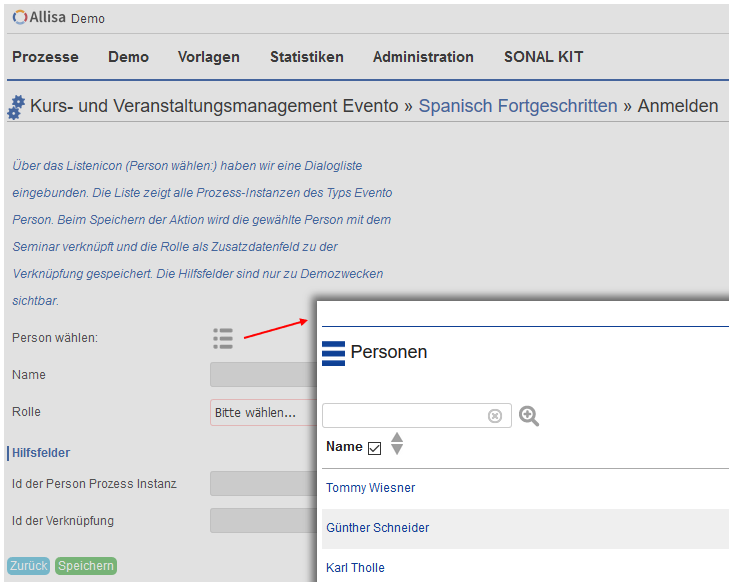Click the Zurück button

click(x=29, y=565)
